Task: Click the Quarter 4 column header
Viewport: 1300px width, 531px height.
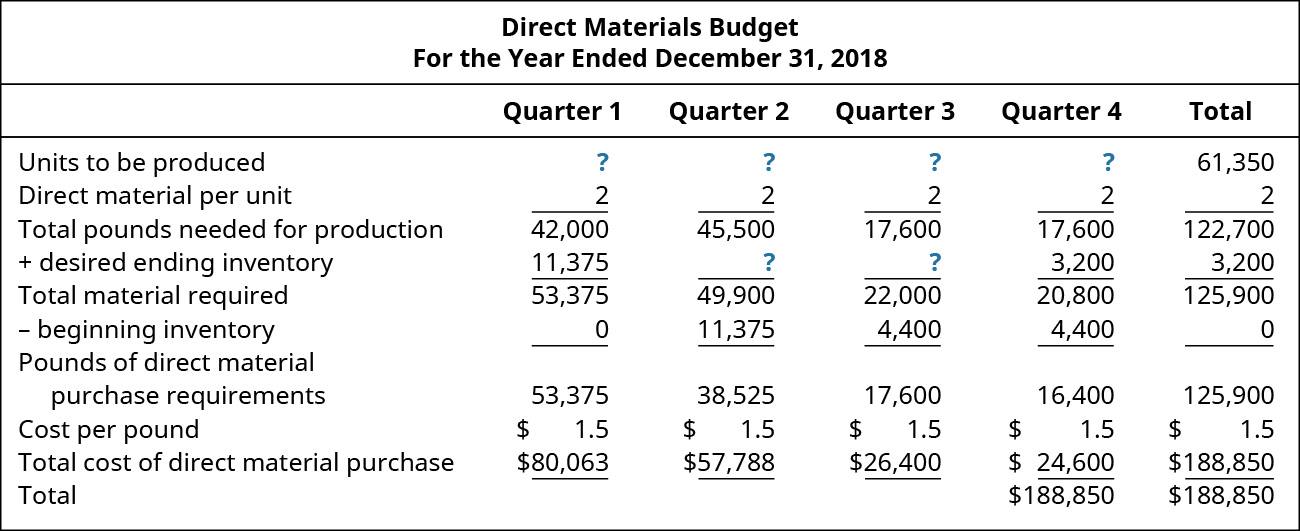Action: pyautogui.click(x=1061, y=111)
